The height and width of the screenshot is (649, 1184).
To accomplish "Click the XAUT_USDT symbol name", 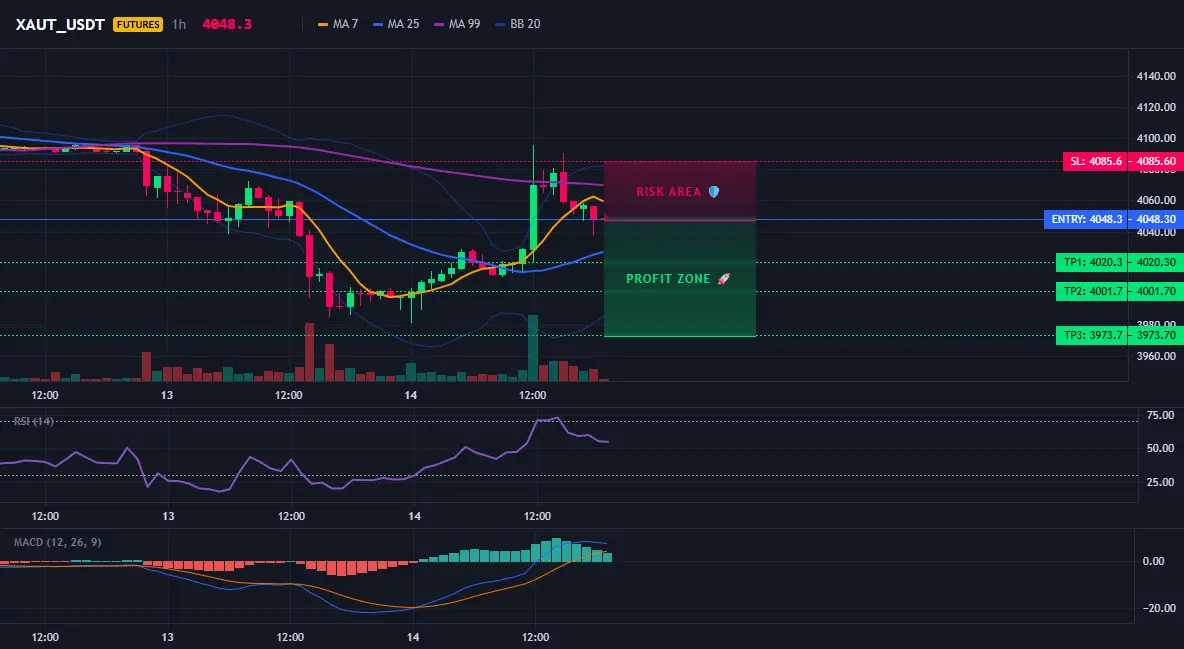I will click(x=60, y=24).
